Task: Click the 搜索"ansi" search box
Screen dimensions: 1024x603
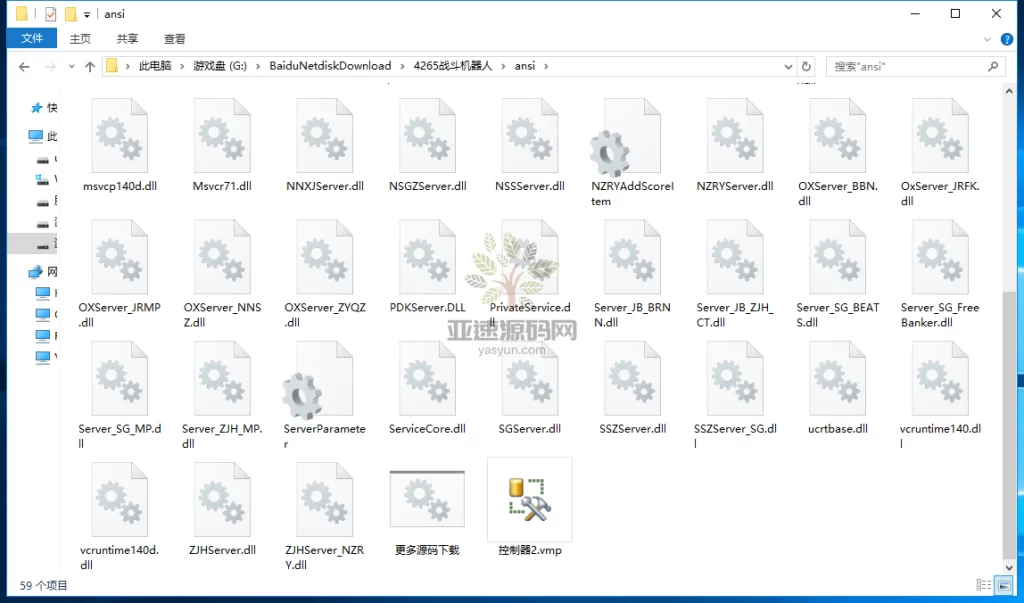Action: click(905, 66)
